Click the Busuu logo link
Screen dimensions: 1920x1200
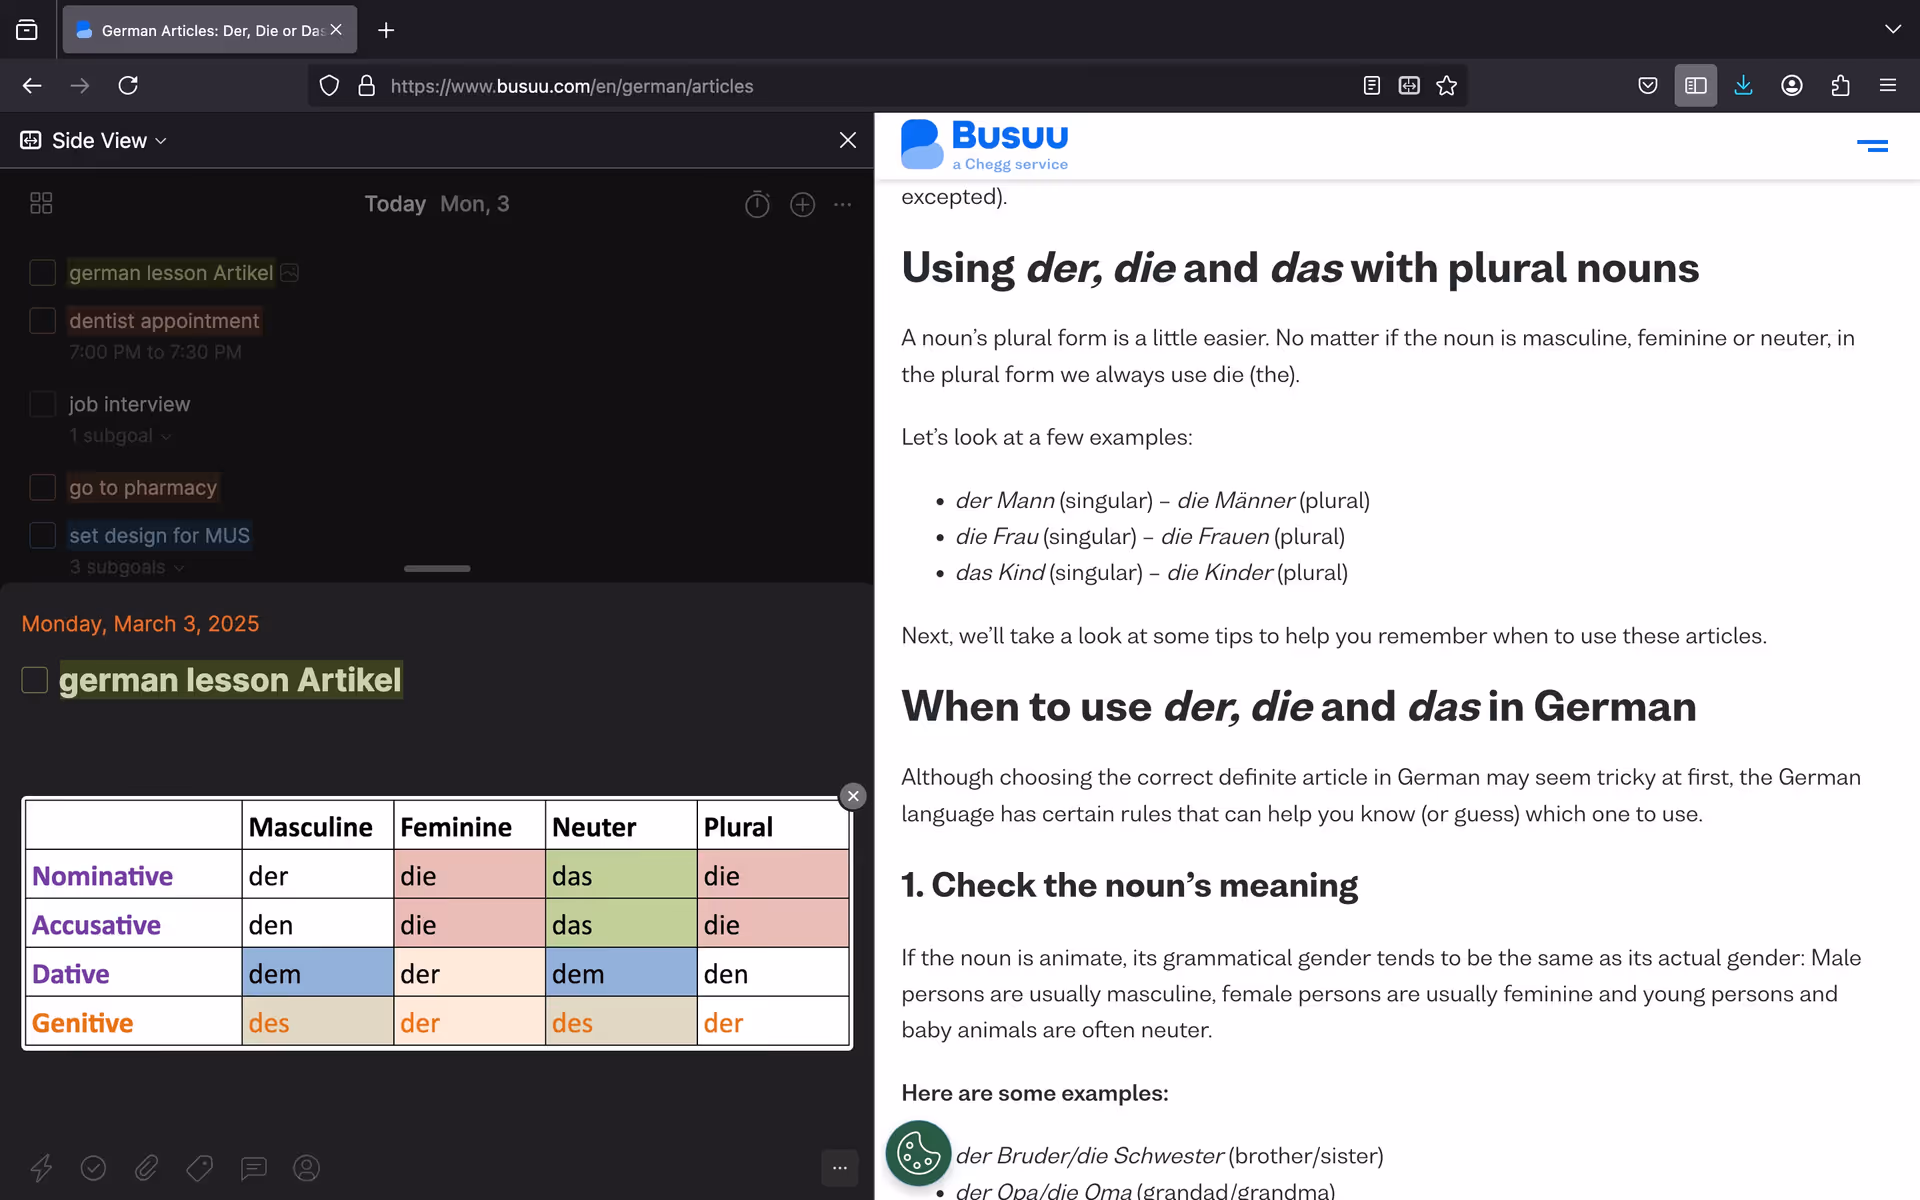click(984, 143)
